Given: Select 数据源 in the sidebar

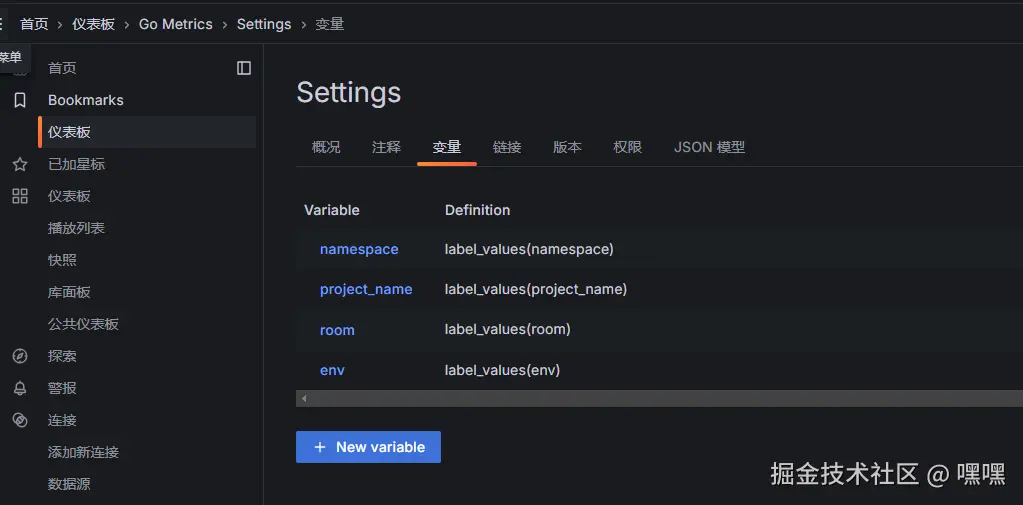Looking at the screenshot, I should click(x=69, y=484).
